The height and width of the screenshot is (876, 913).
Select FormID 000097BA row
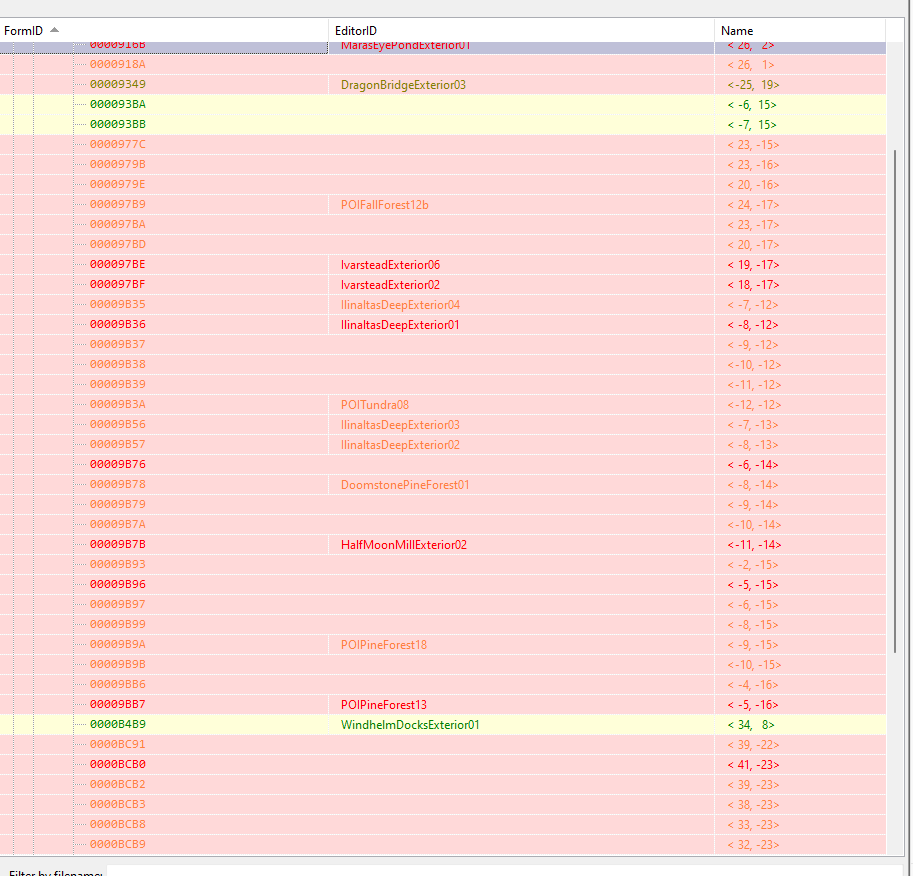443,225
